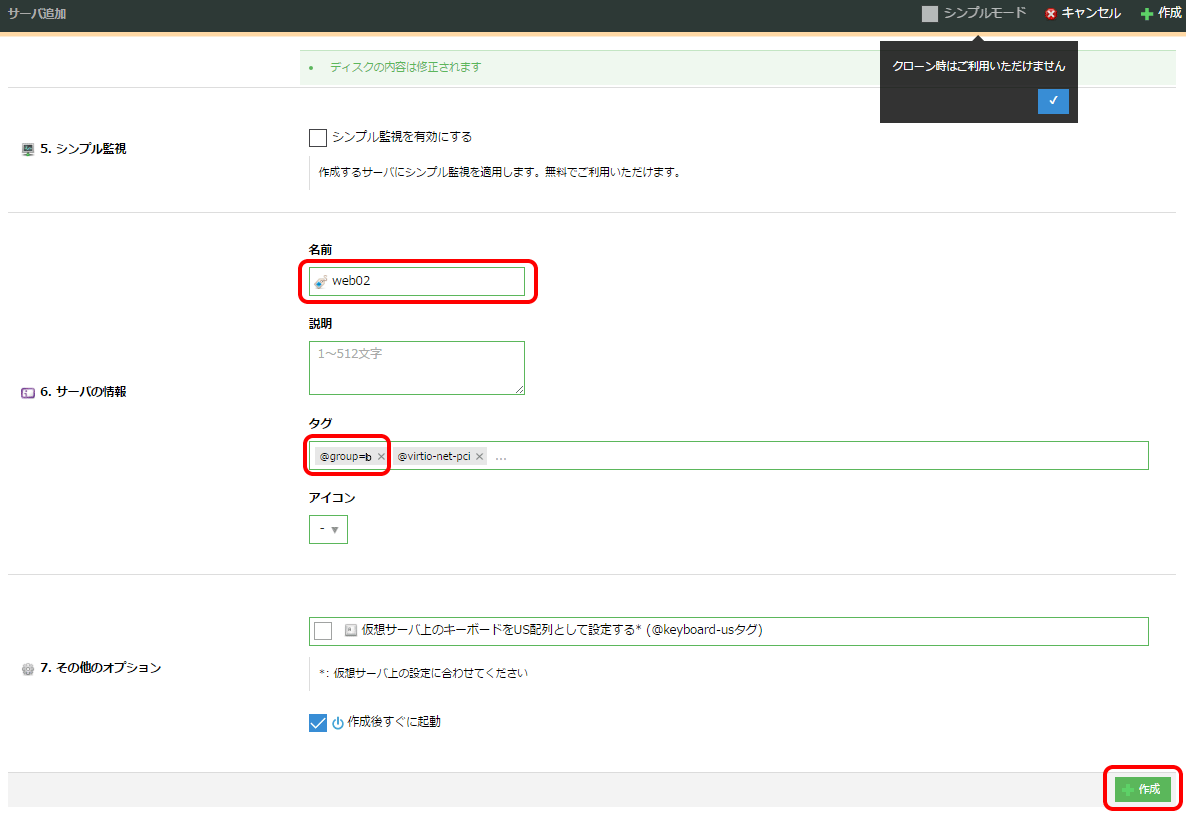Click the その他のオプション gear icon

tap(28, 668)
